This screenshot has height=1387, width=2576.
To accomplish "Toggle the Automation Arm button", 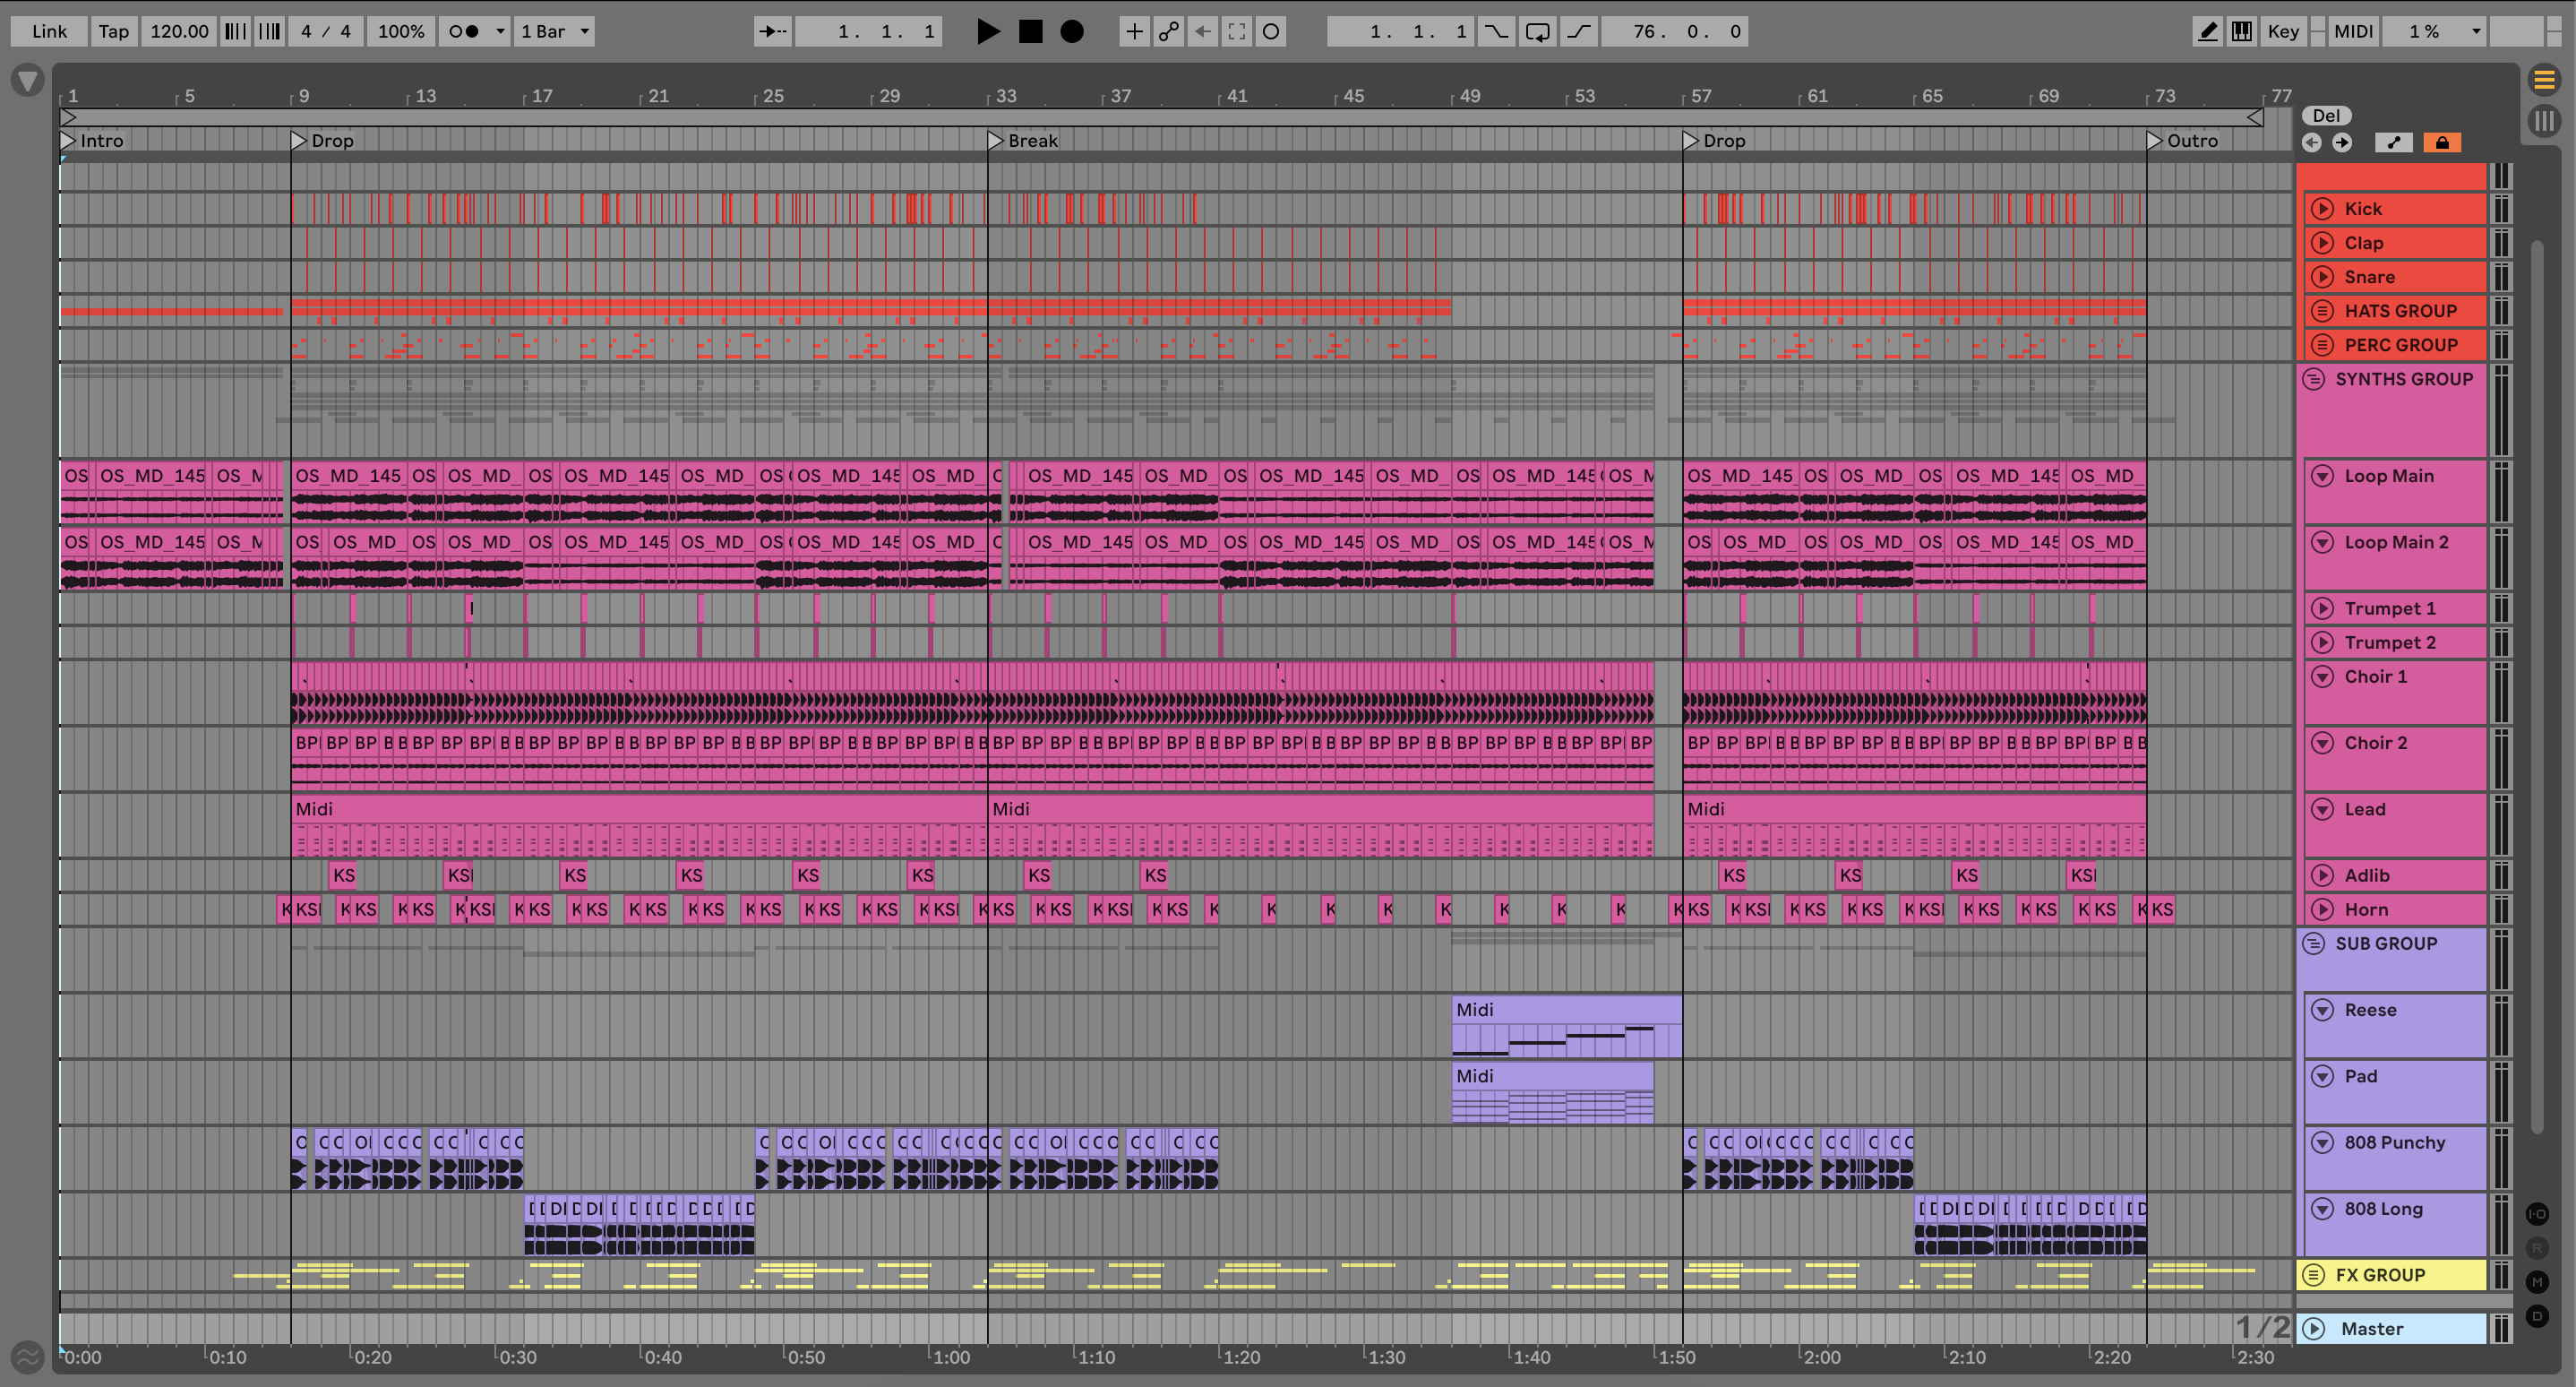I will click(1168, 31).
